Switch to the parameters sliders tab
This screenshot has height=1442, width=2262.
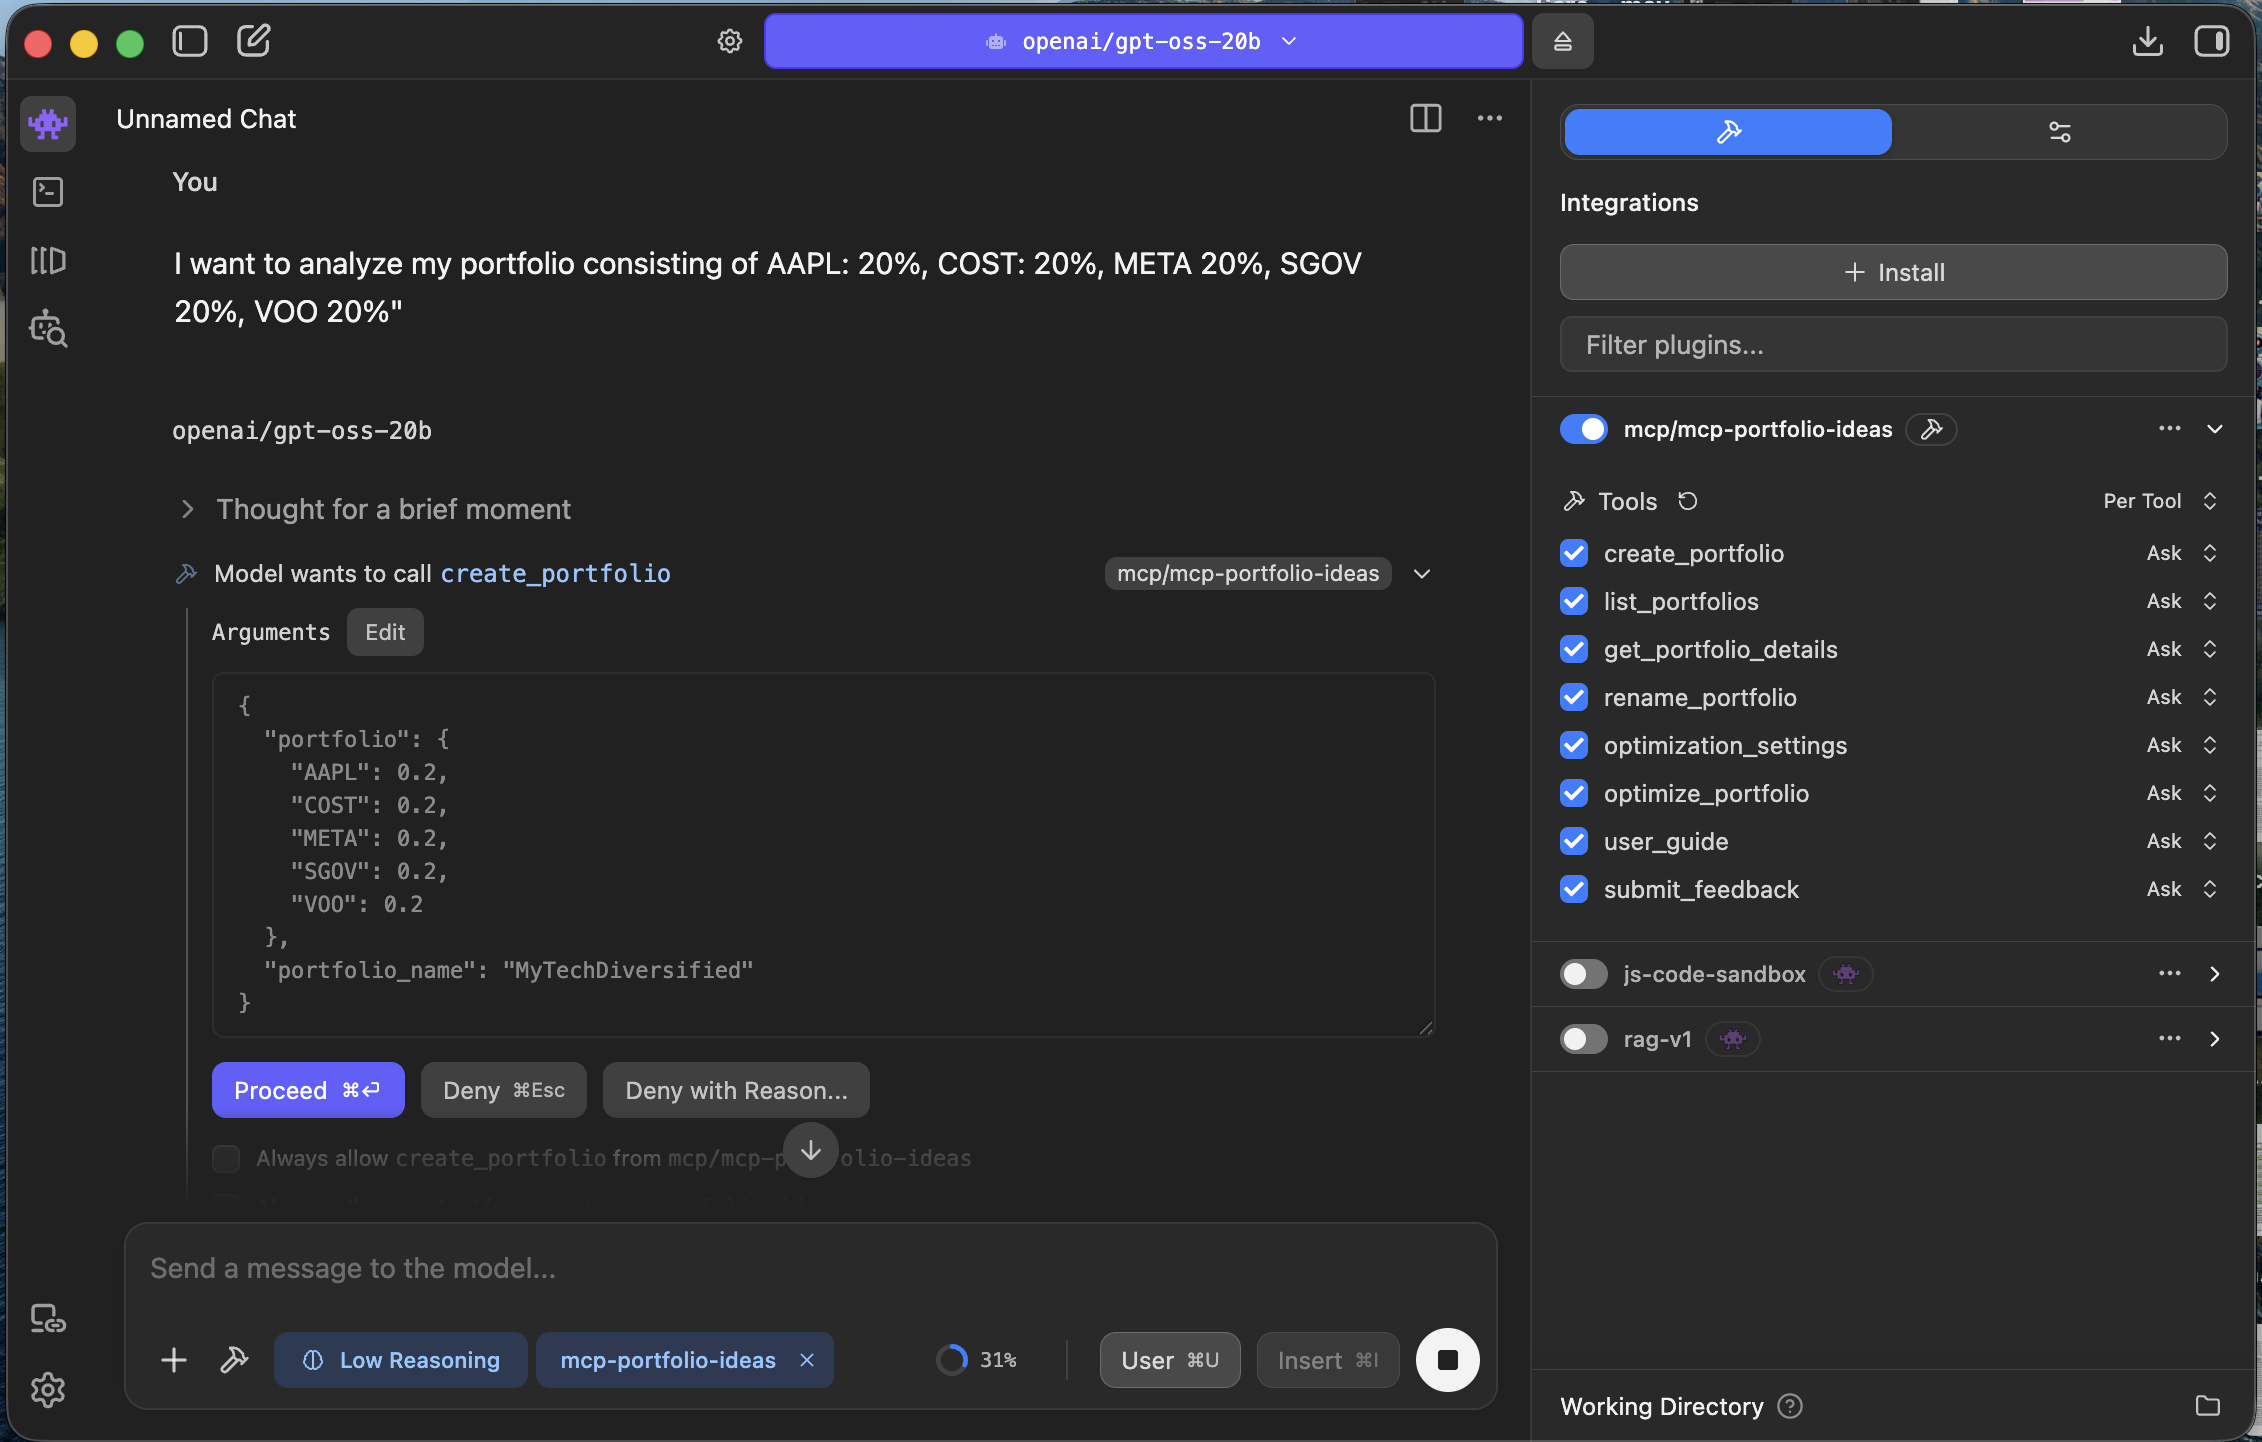[2059, 132]
